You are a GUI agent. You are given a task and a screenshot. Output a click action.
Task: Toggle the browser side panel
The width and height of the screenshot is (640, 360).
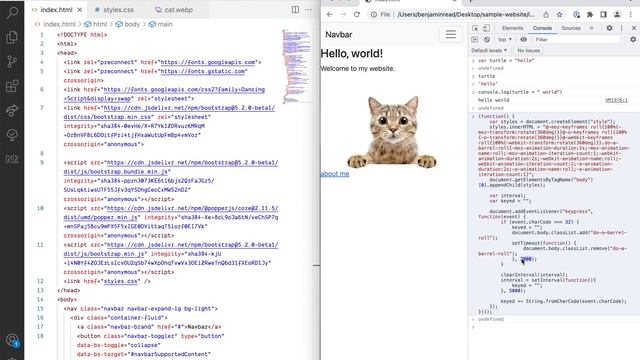tap(603, 14)
